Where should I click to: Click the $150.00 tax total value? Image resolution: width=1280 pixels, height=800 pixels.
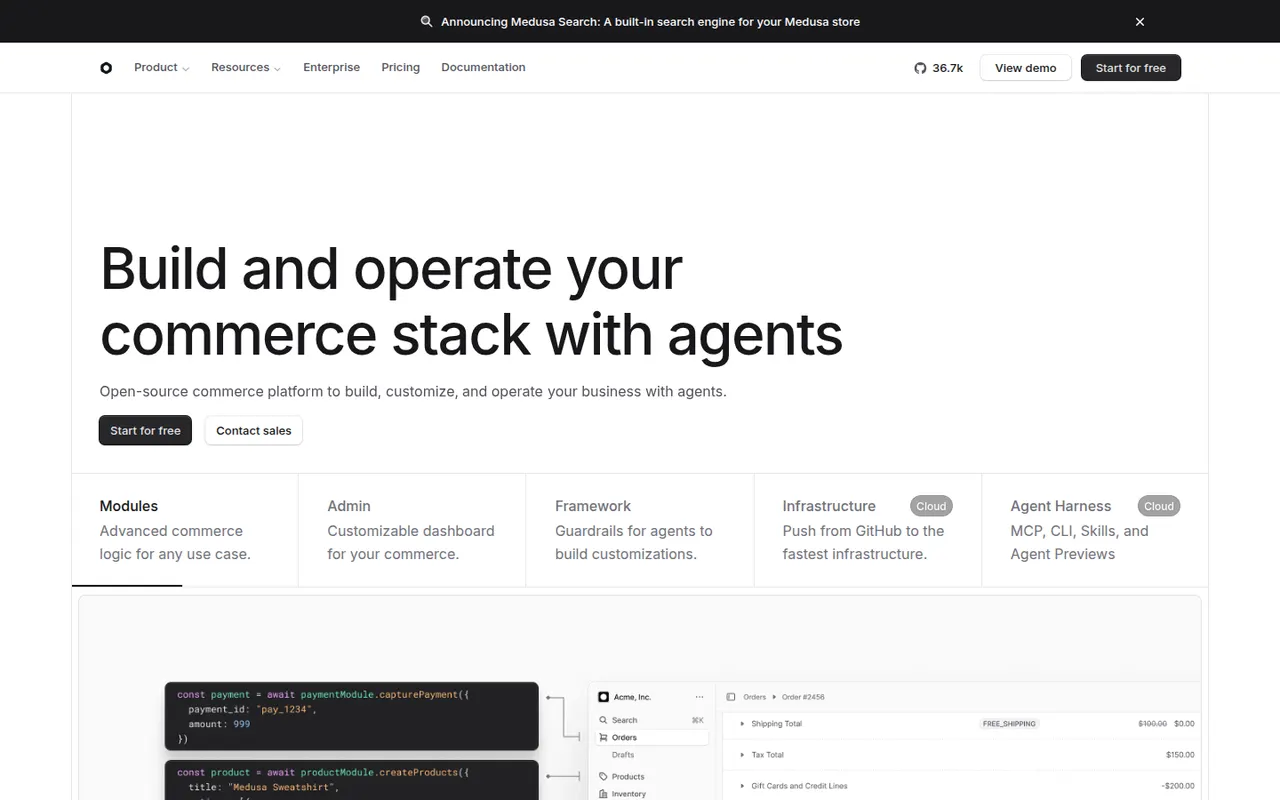point(1180,755)
